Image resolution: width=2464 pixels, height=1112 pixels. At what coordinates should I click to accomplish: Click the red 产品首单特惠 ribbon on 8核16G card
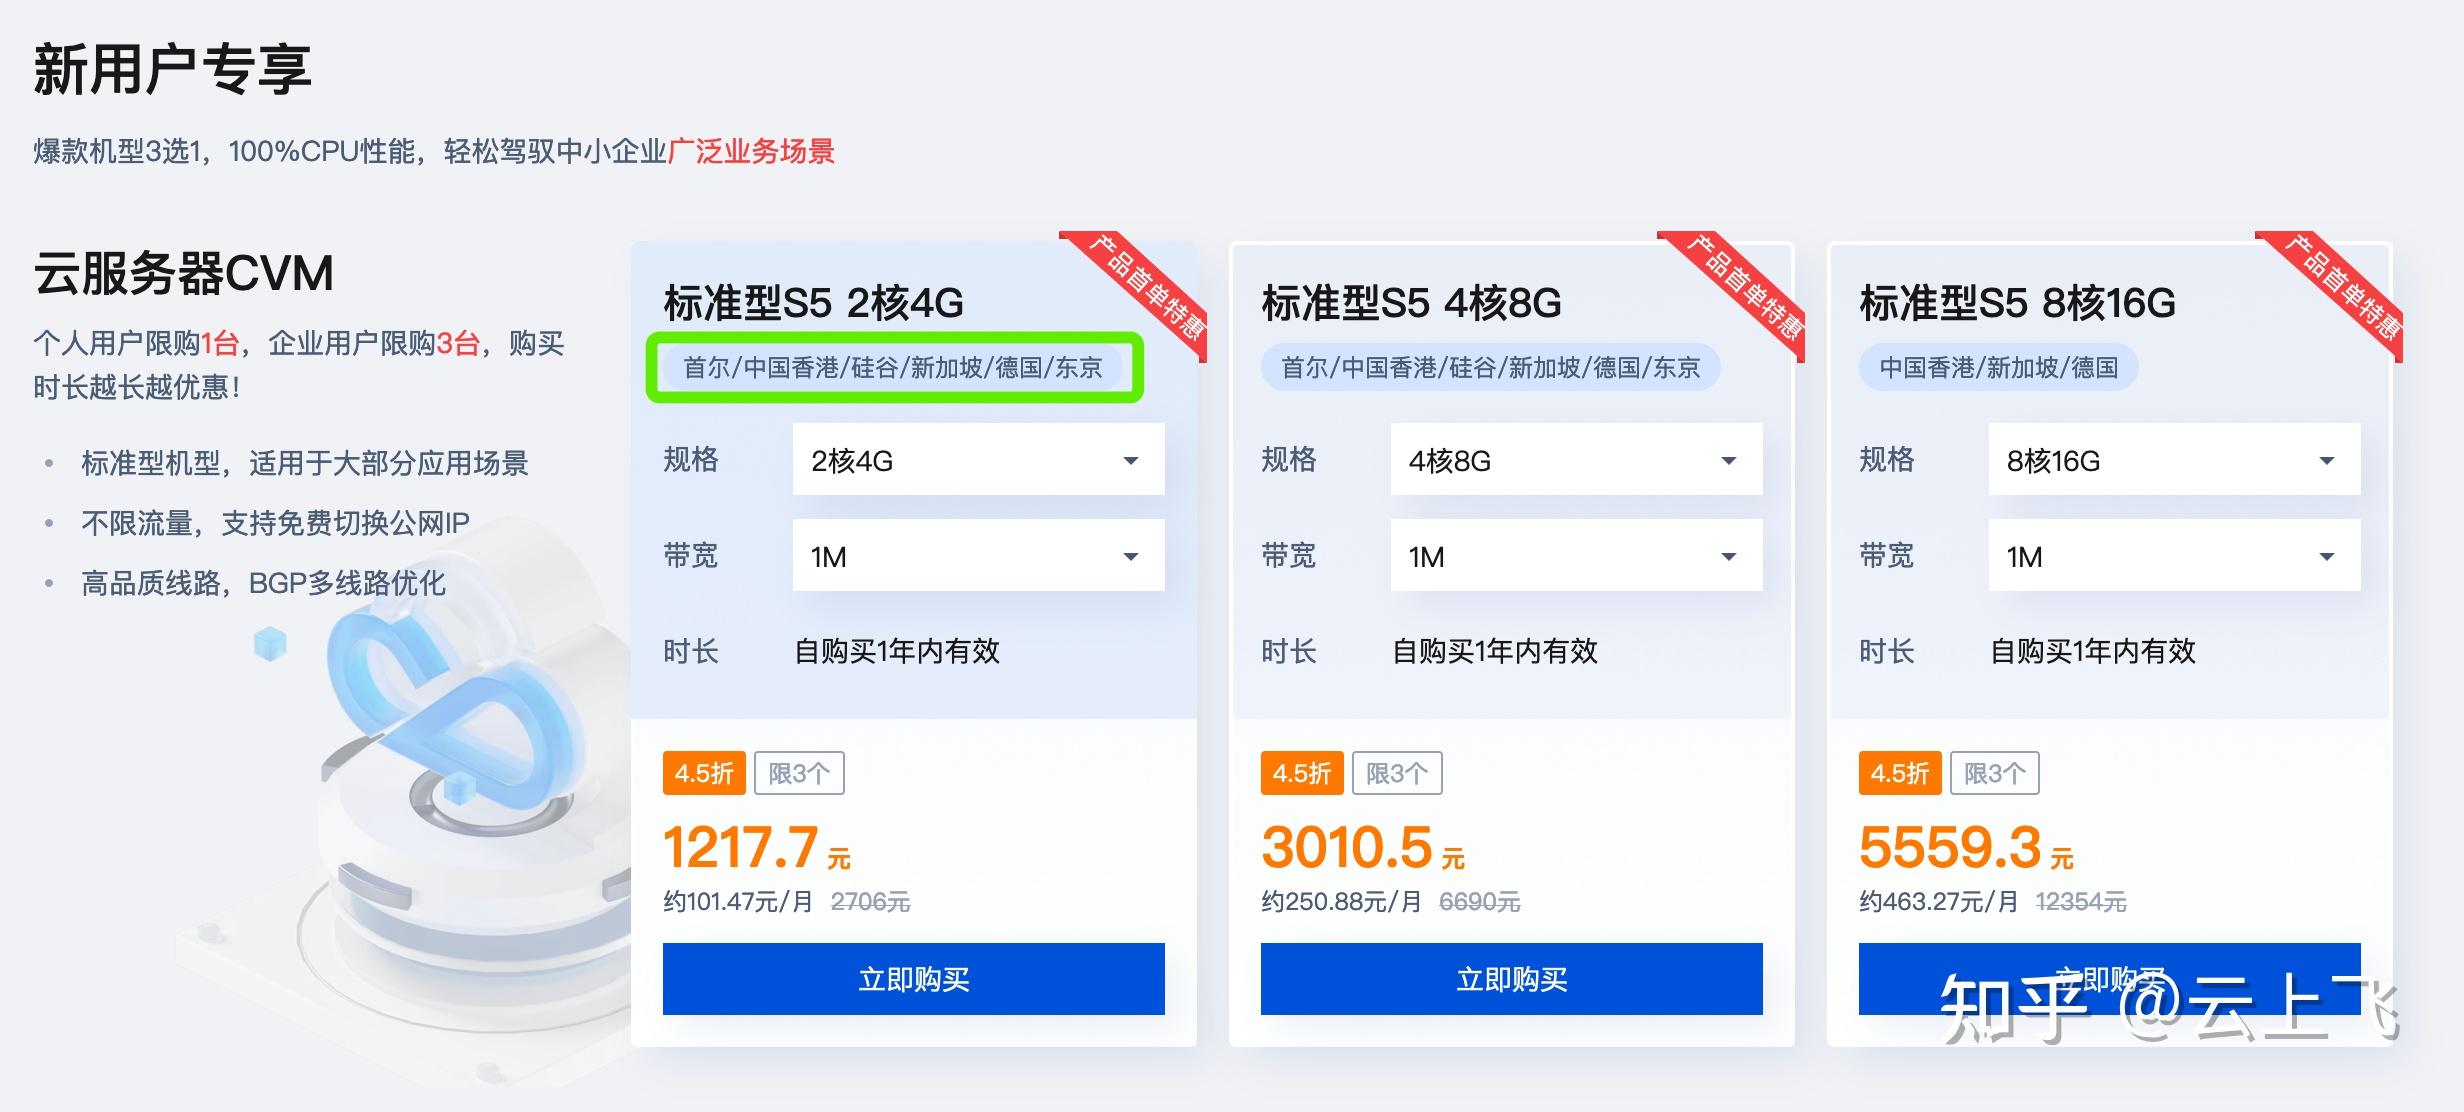click(x=2343, y=287)
